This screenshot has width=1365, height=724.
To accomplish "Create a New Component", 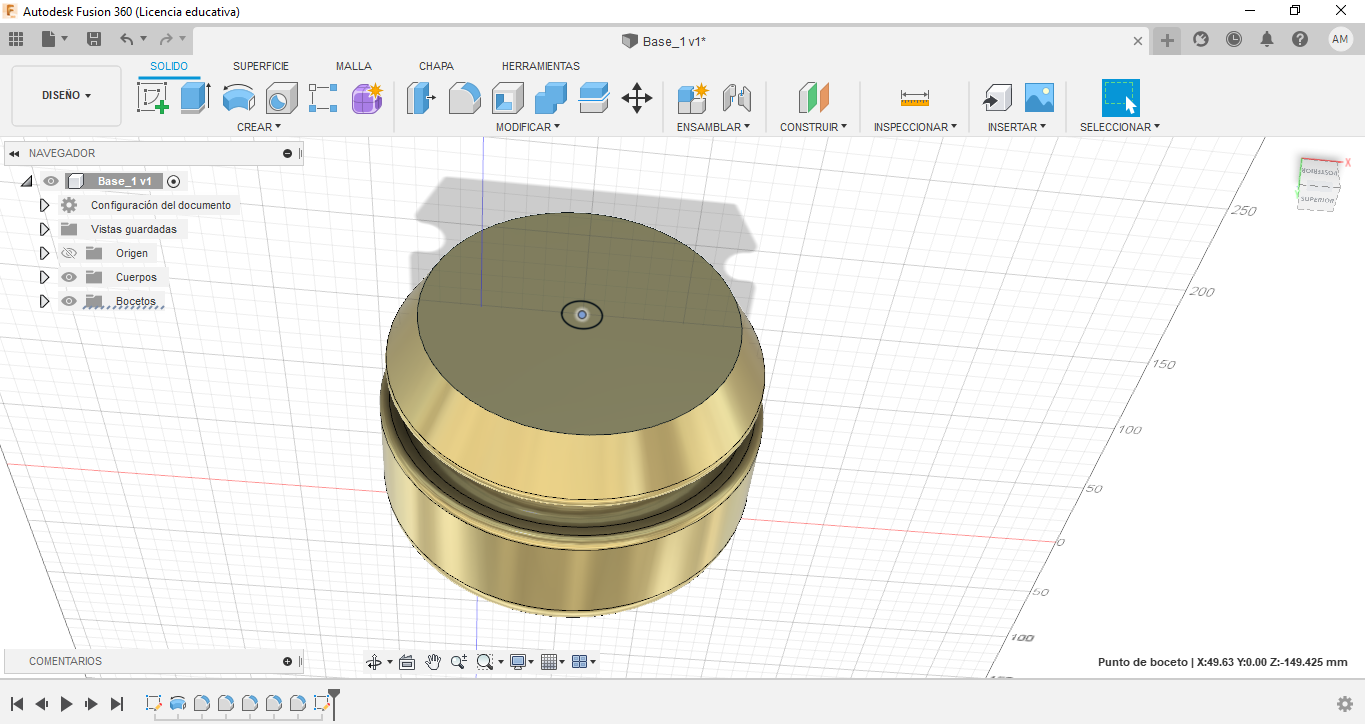I will point(692,98).
